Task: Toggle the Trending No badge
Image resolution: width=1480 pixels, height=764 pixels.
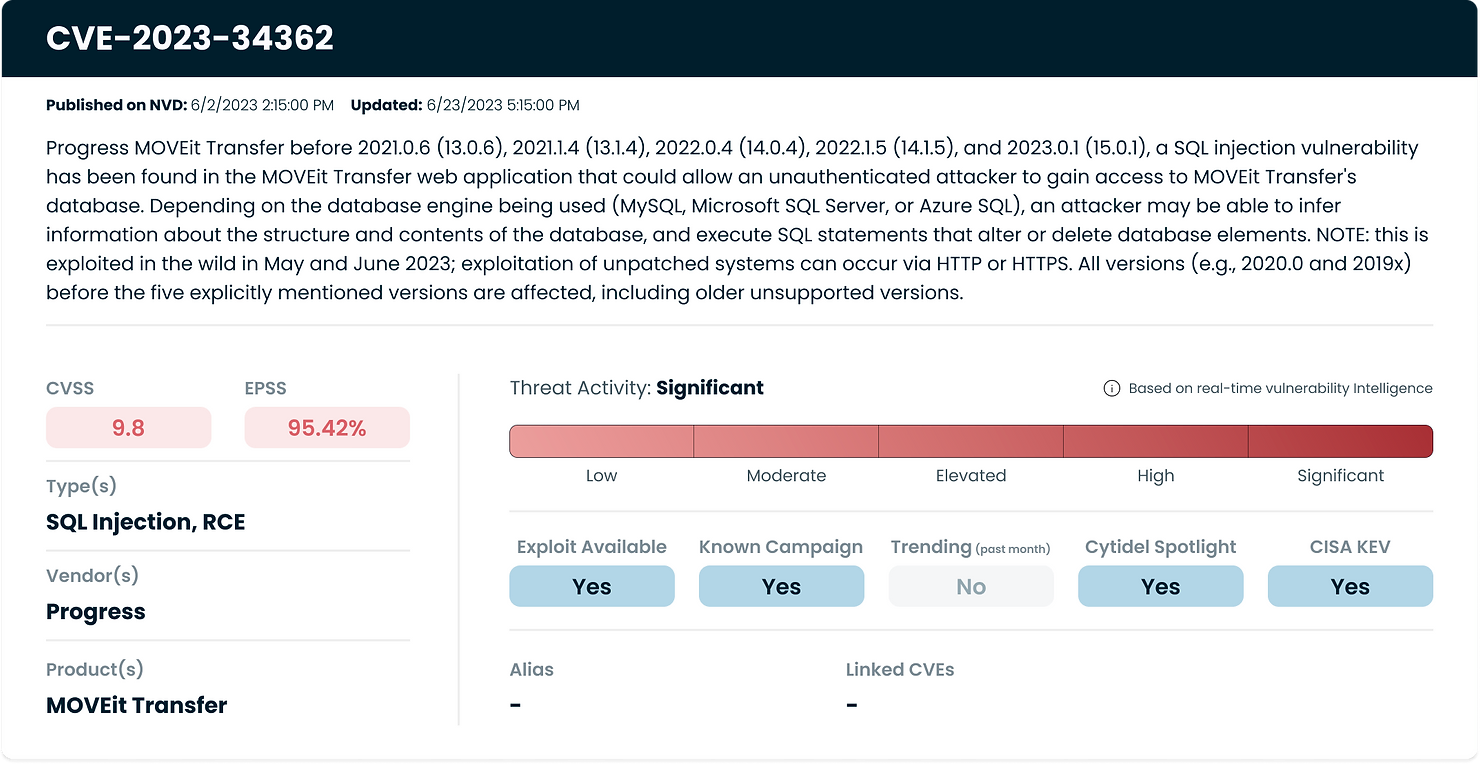Action: point(971,586)
